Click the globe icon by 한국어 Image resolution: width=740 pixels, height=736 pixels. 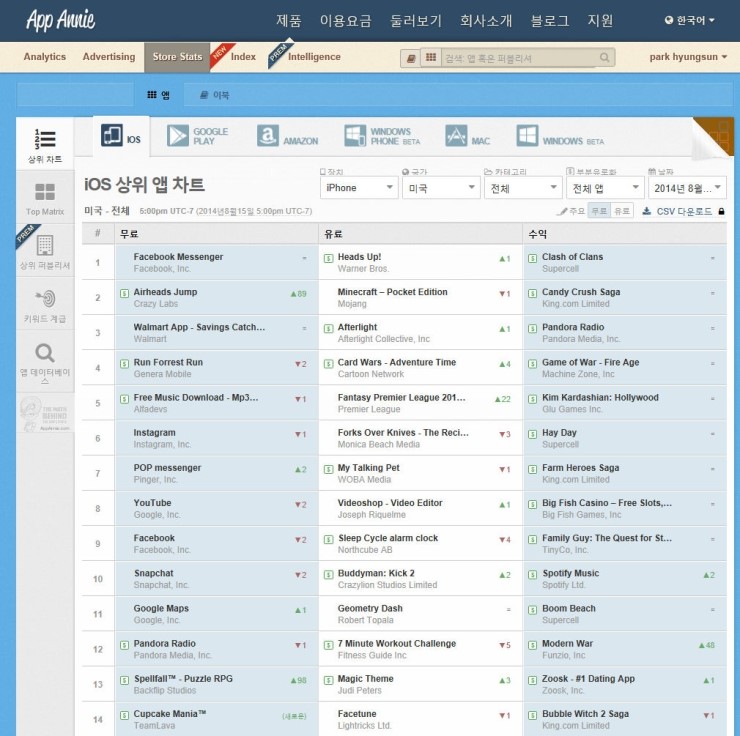pos(669,20)
